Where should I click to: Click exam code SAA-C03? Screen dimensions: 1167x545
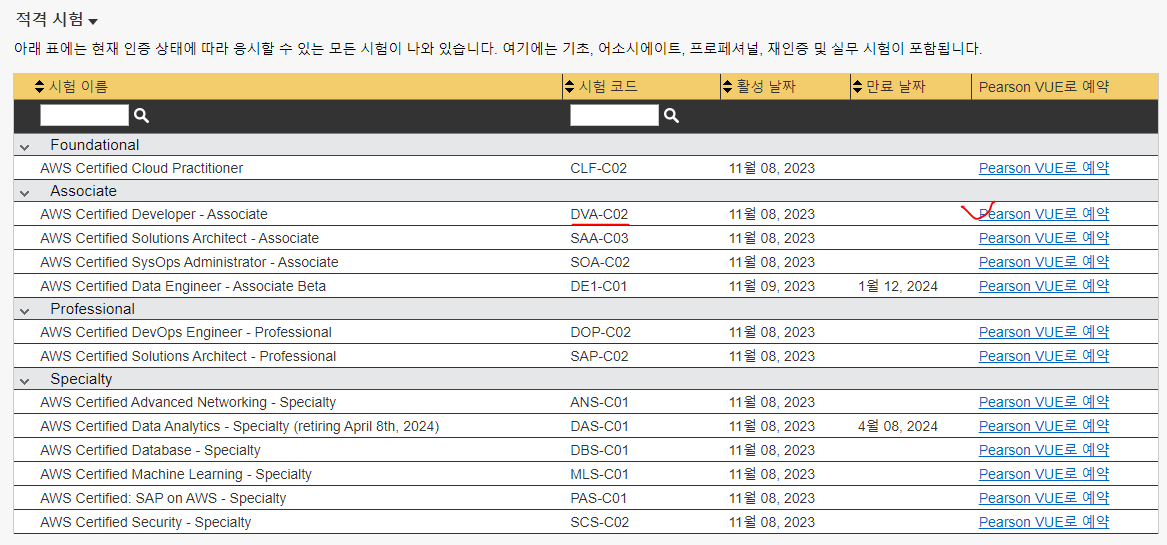click(x=600, y=238)
